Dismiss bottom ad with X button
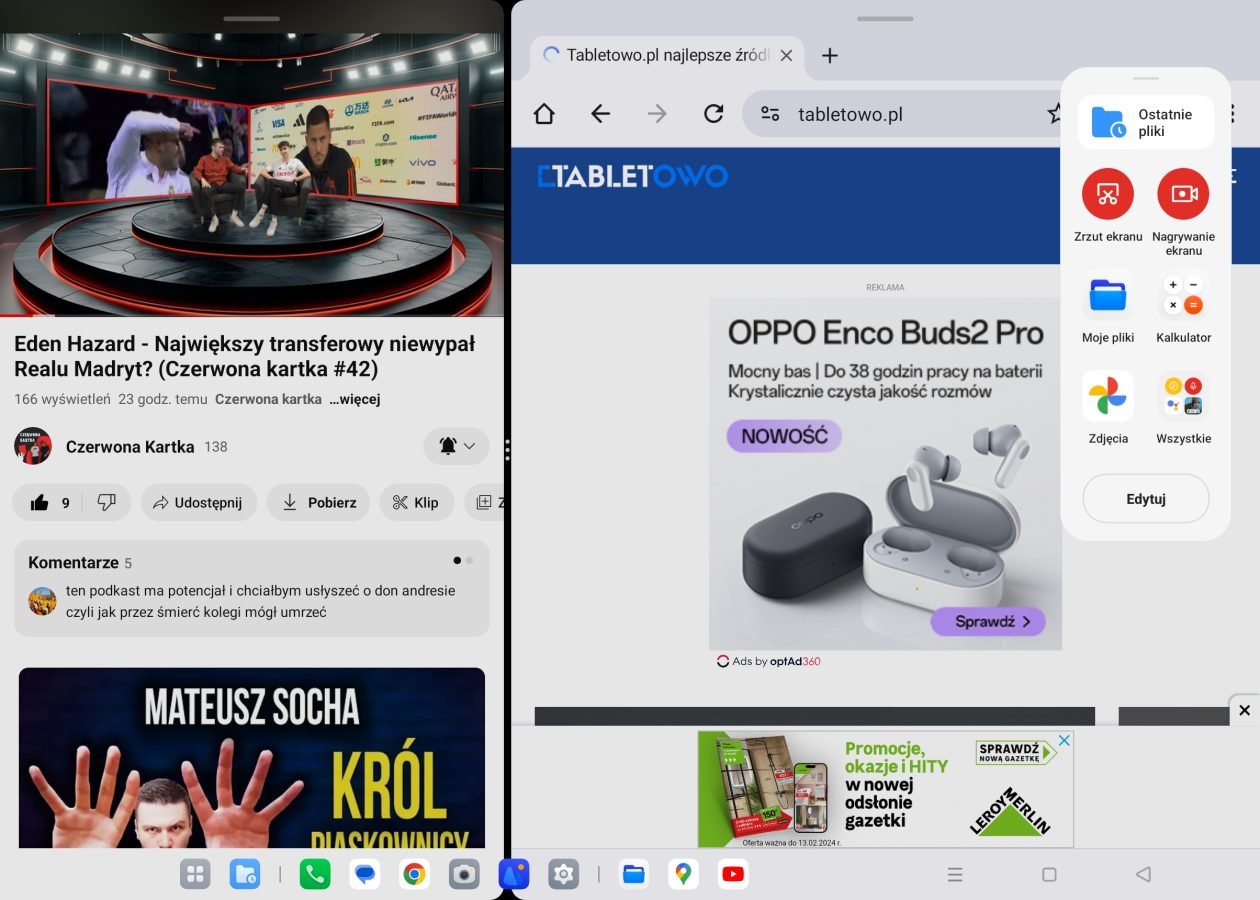This screenshot has height=900, width=1260. pos(1244,710)
